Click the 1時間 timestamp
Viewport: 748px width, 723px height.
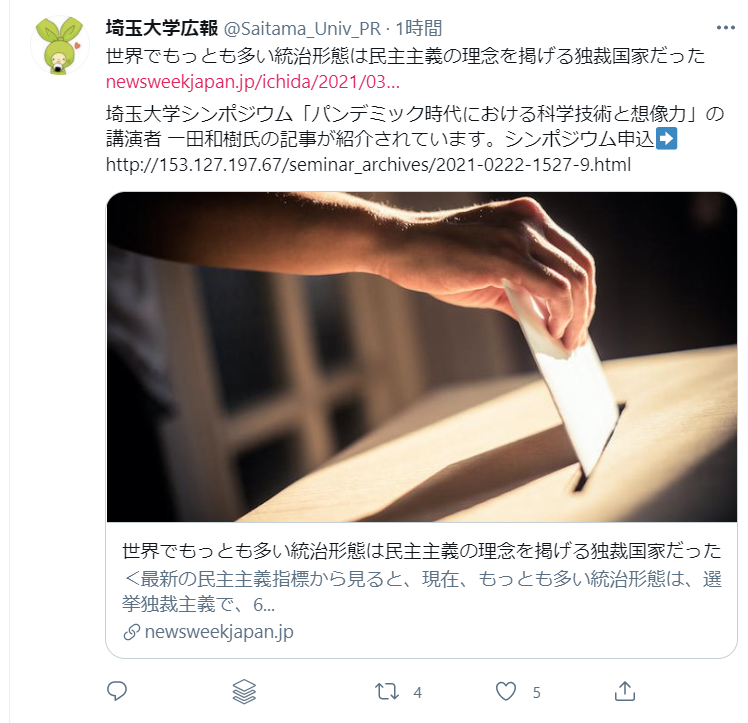coord(418,29)
